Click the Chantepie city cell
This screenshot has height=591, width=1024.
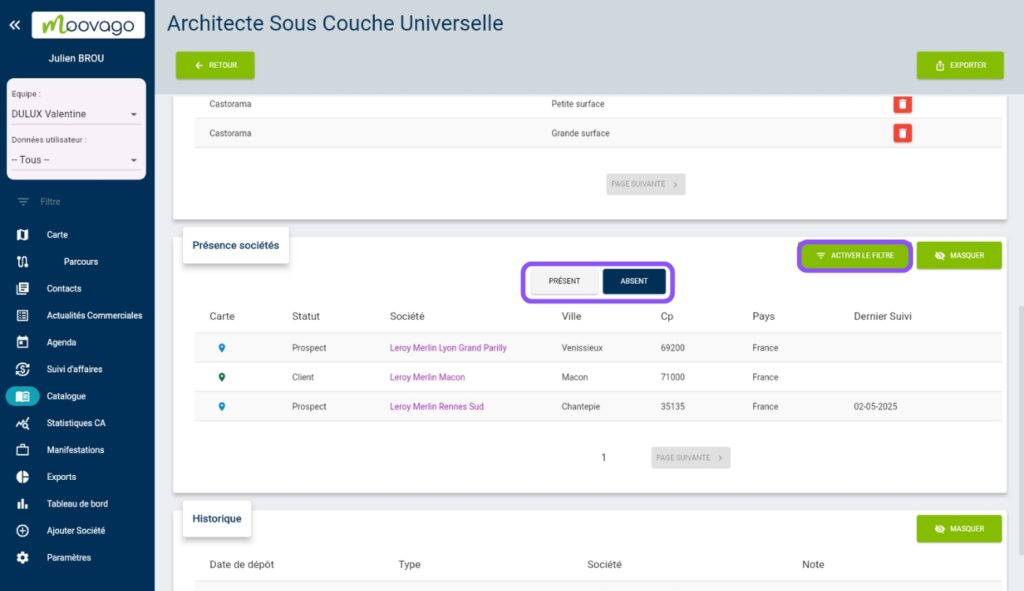tap(581, 407)
